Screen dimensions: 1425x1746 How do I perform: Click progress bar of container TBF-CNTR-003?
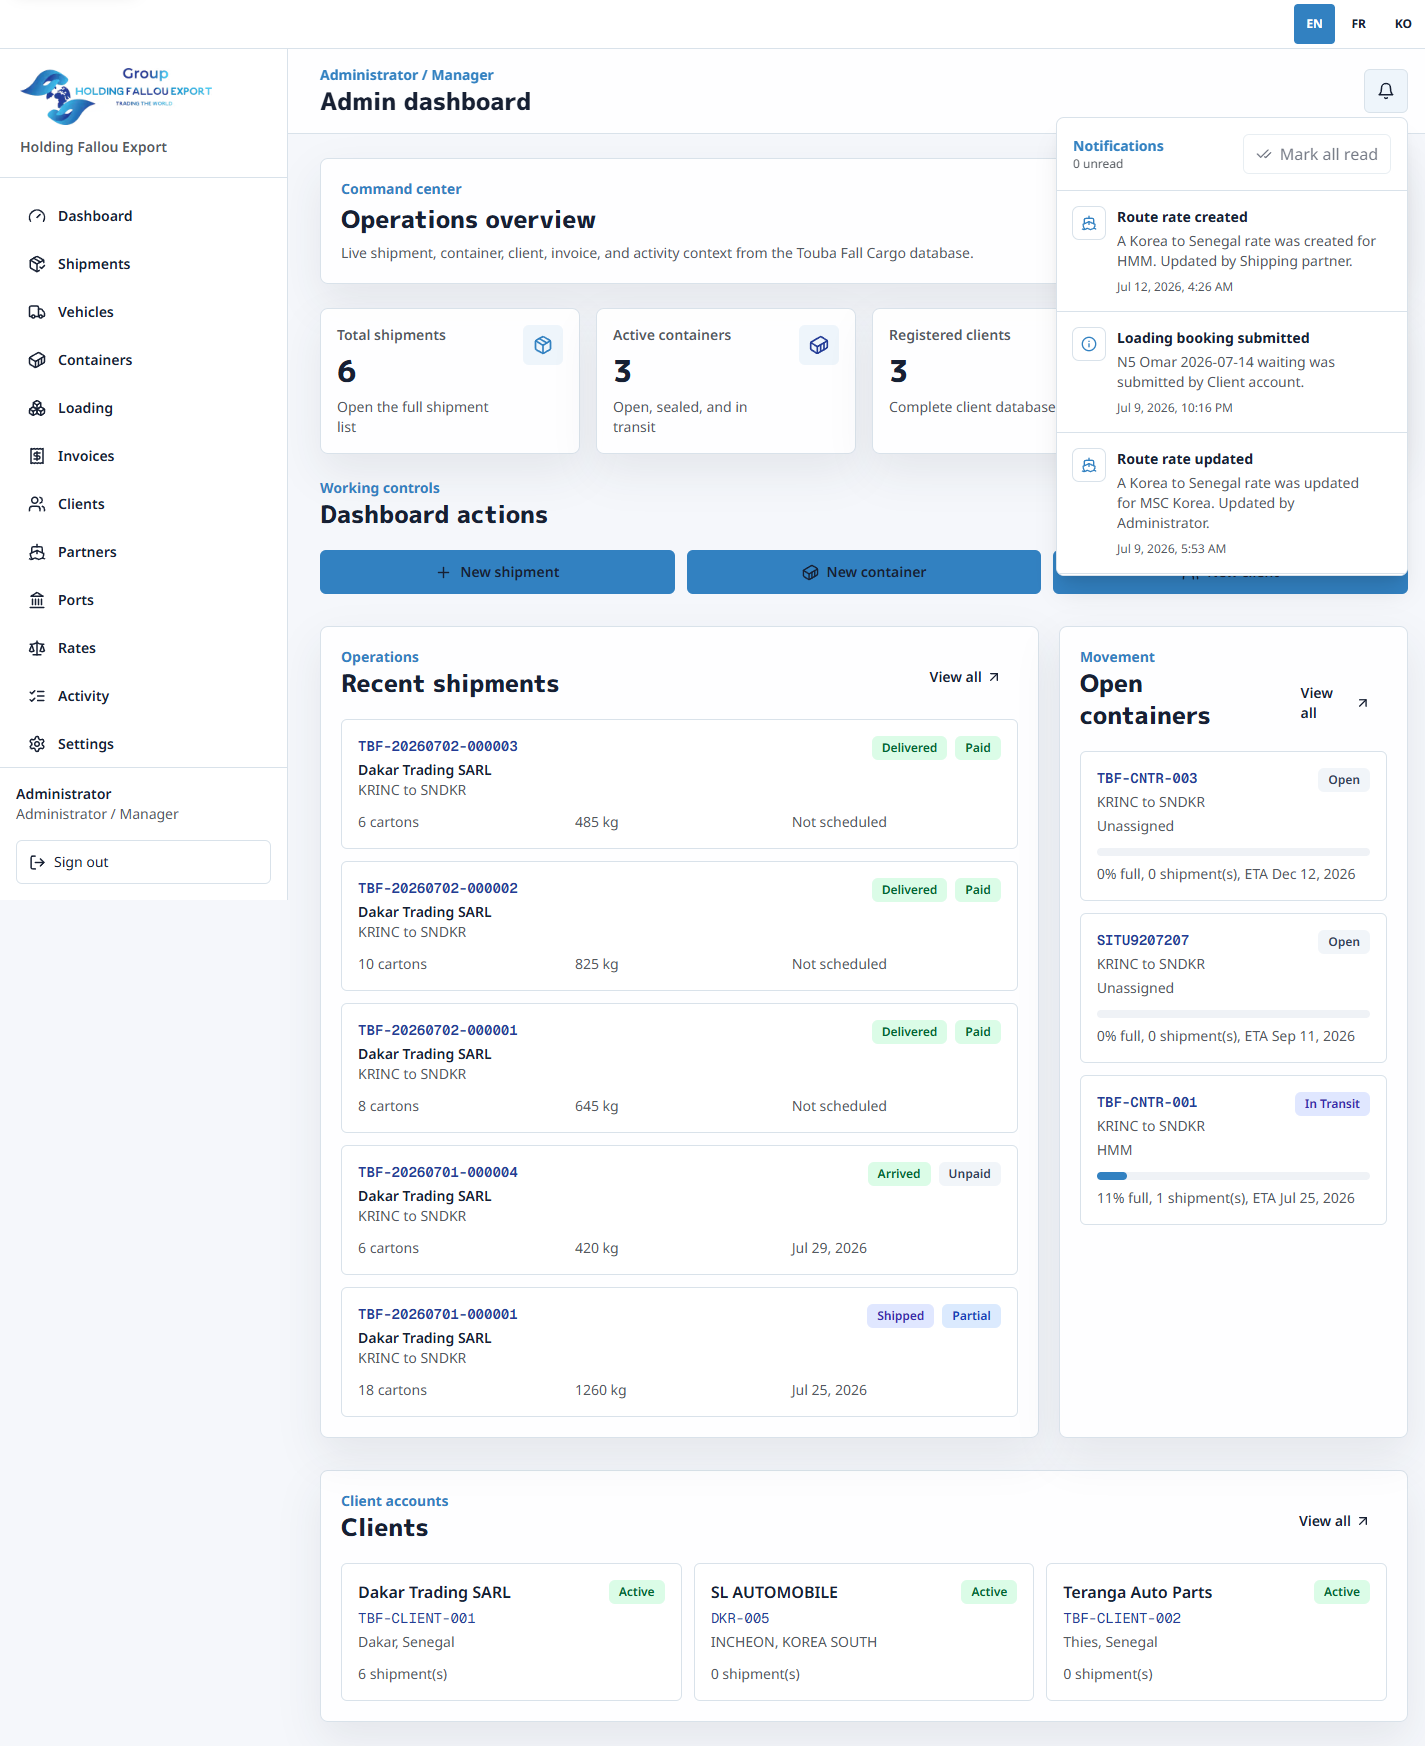pos(1233,852)
